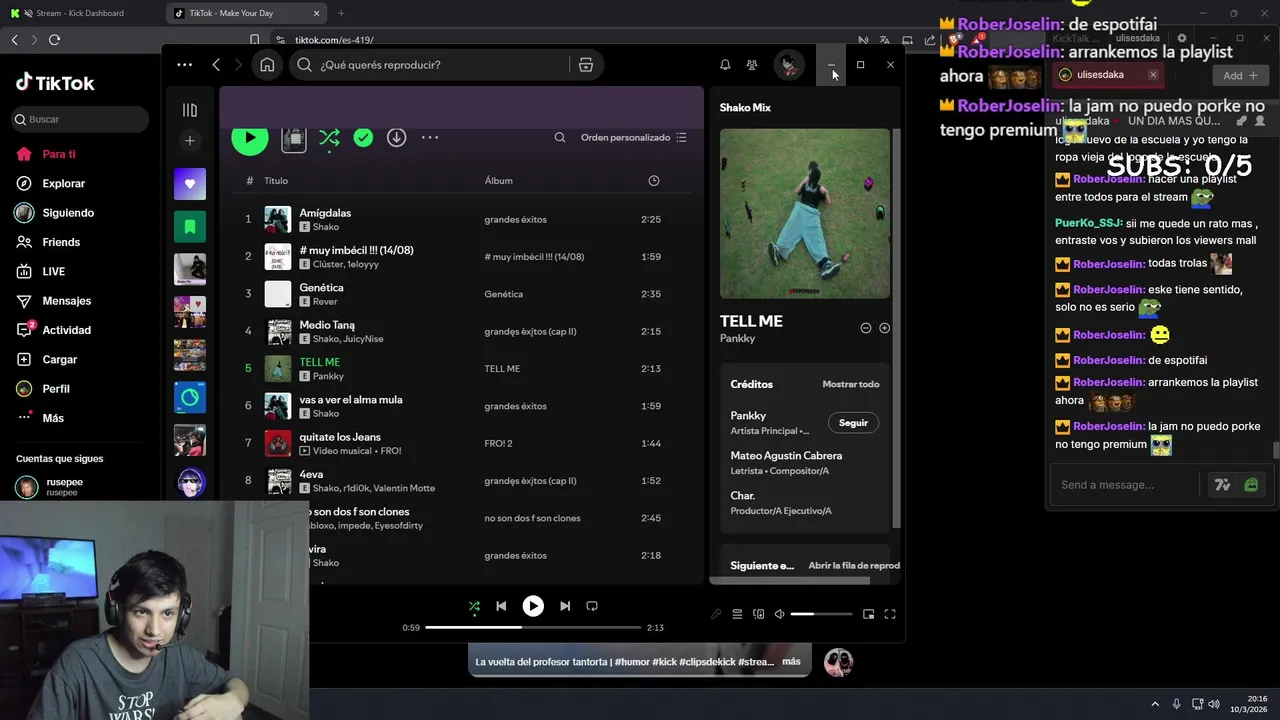Open Spotify notifications bell
Screen dimensions: 1280x720
pyautogui.click(x=725, y=65)
